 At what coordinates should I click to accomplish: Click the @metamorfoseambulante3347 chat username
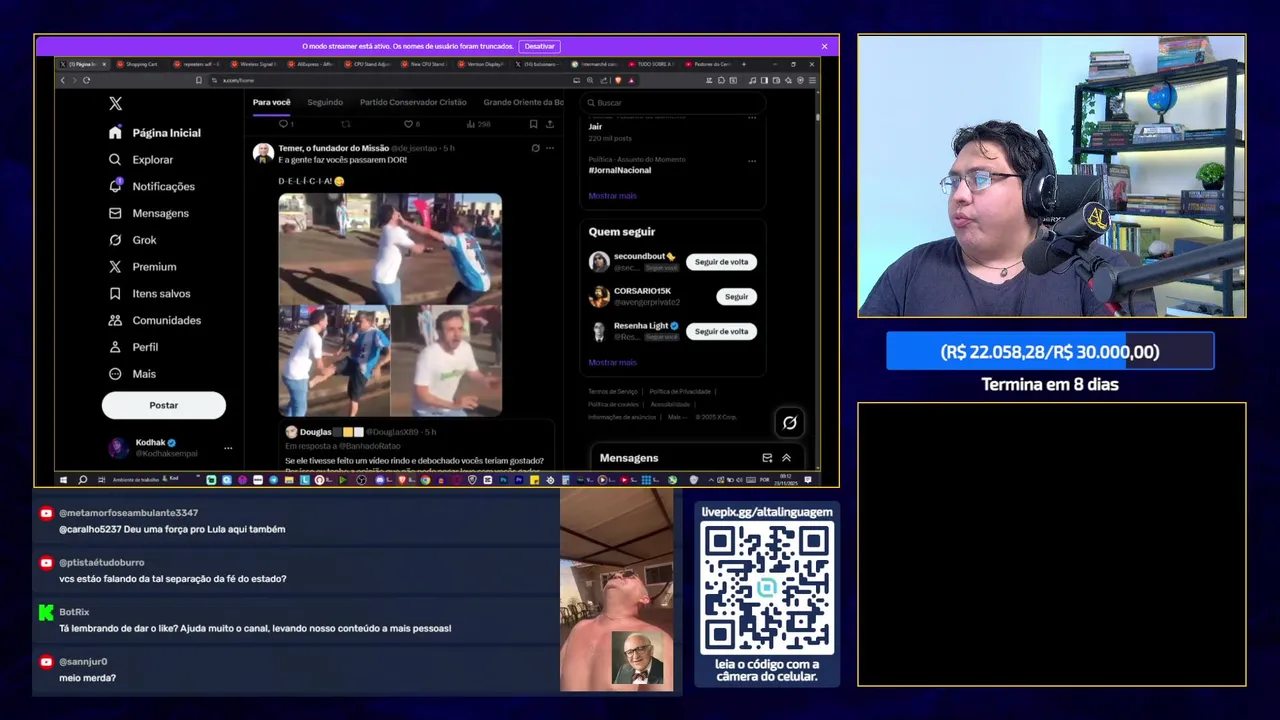coord(128,513)
